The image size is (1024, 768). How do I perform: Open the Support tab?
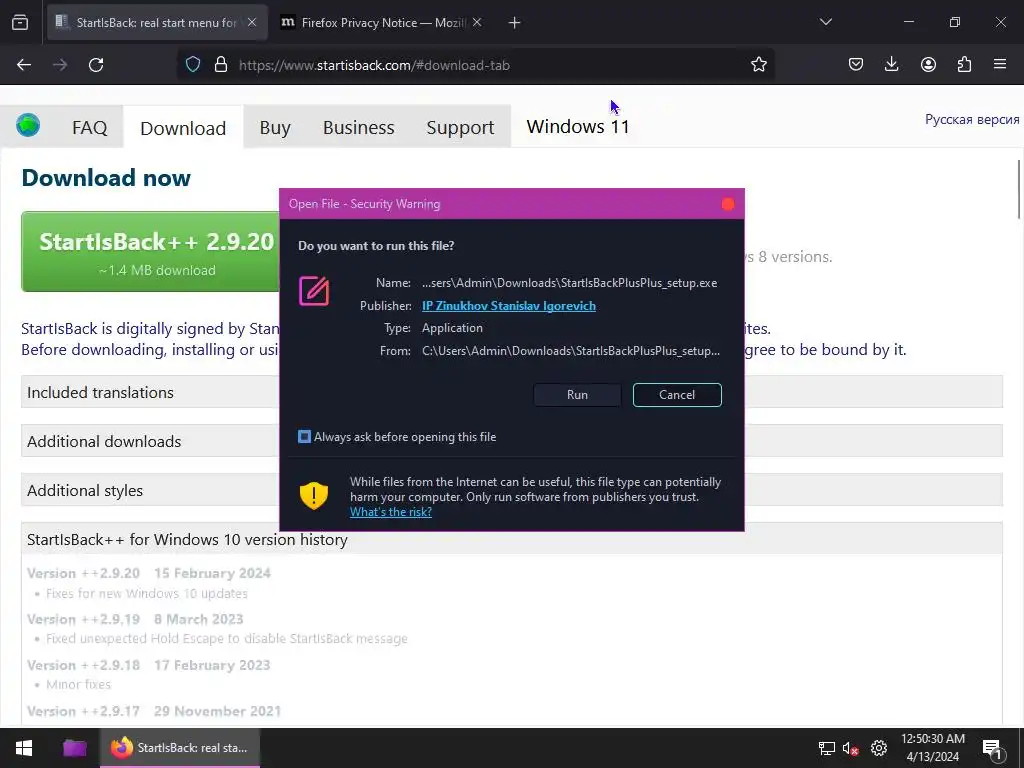pyautogui.click(x=460, y=127)
